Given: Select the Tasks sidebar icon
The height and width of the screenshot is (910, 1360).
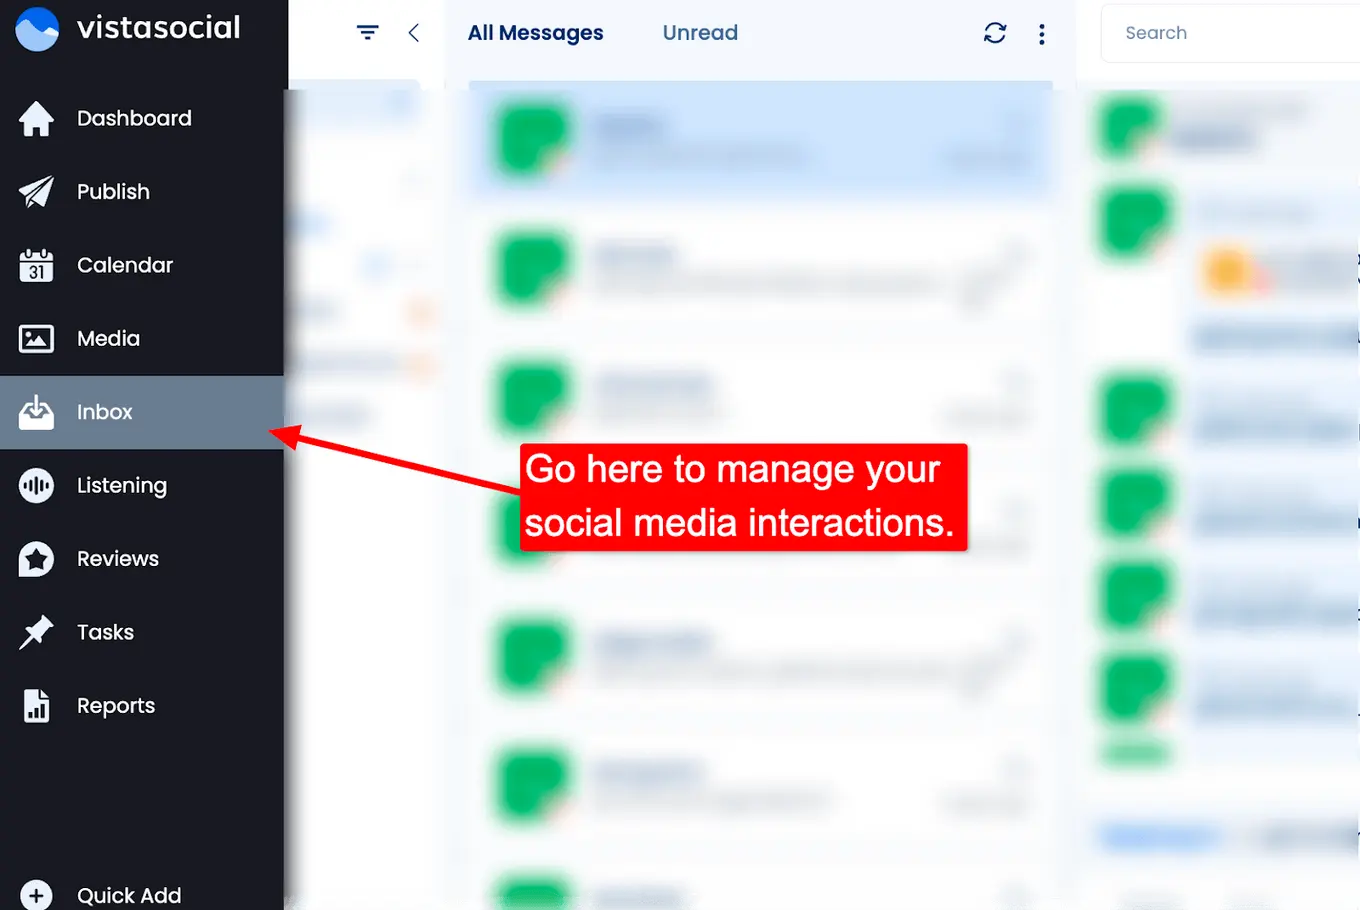Looking at the screenshot, I should pyautogui.click(x=36, y=632).
